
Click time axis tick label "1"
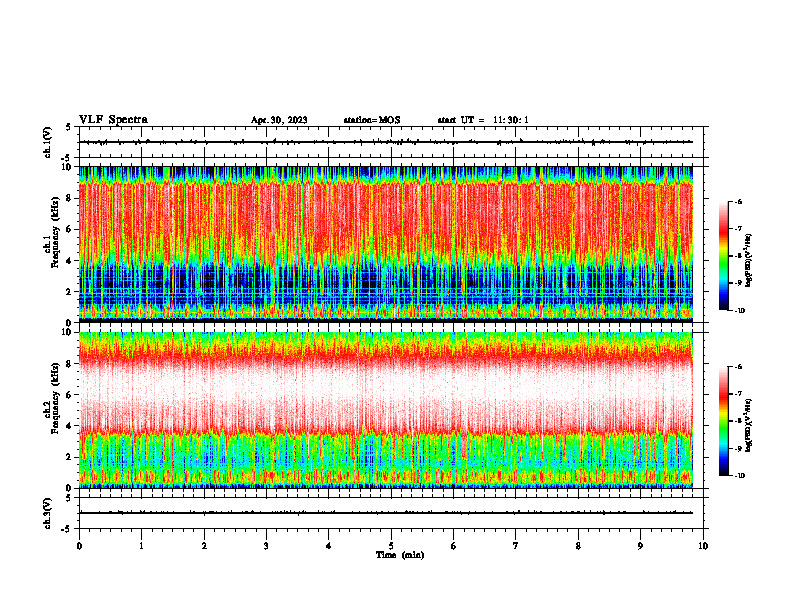[x=141, y=546]
